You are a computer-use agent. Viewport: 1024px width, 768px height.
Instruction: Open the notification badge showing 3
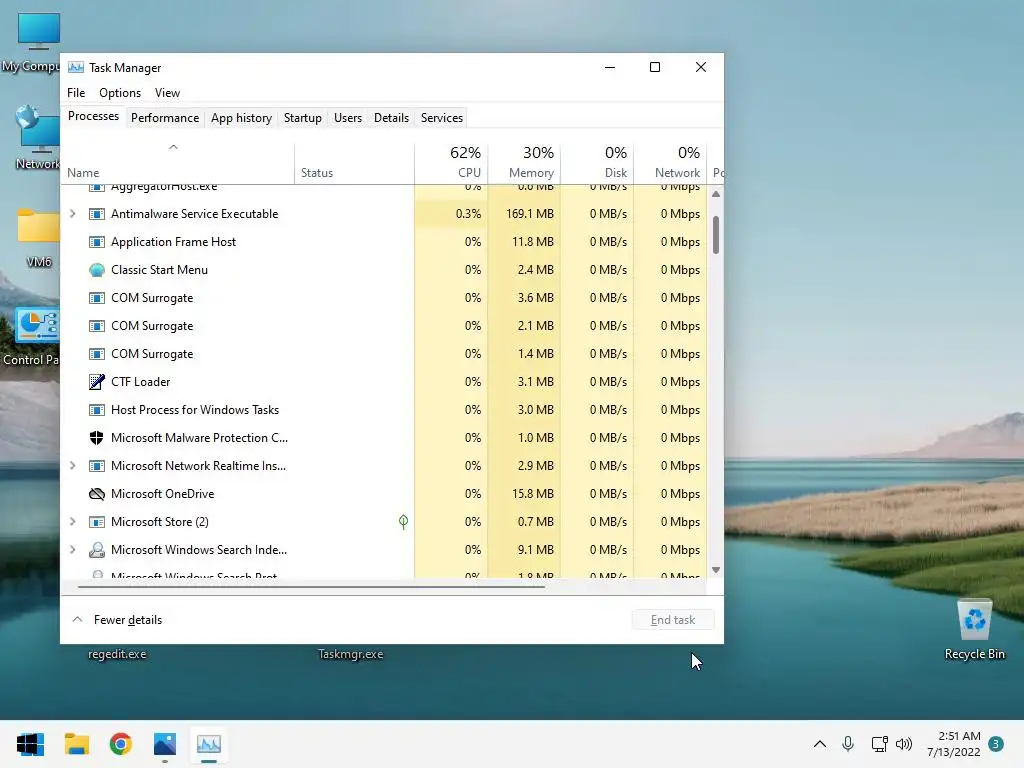[996, 743]
